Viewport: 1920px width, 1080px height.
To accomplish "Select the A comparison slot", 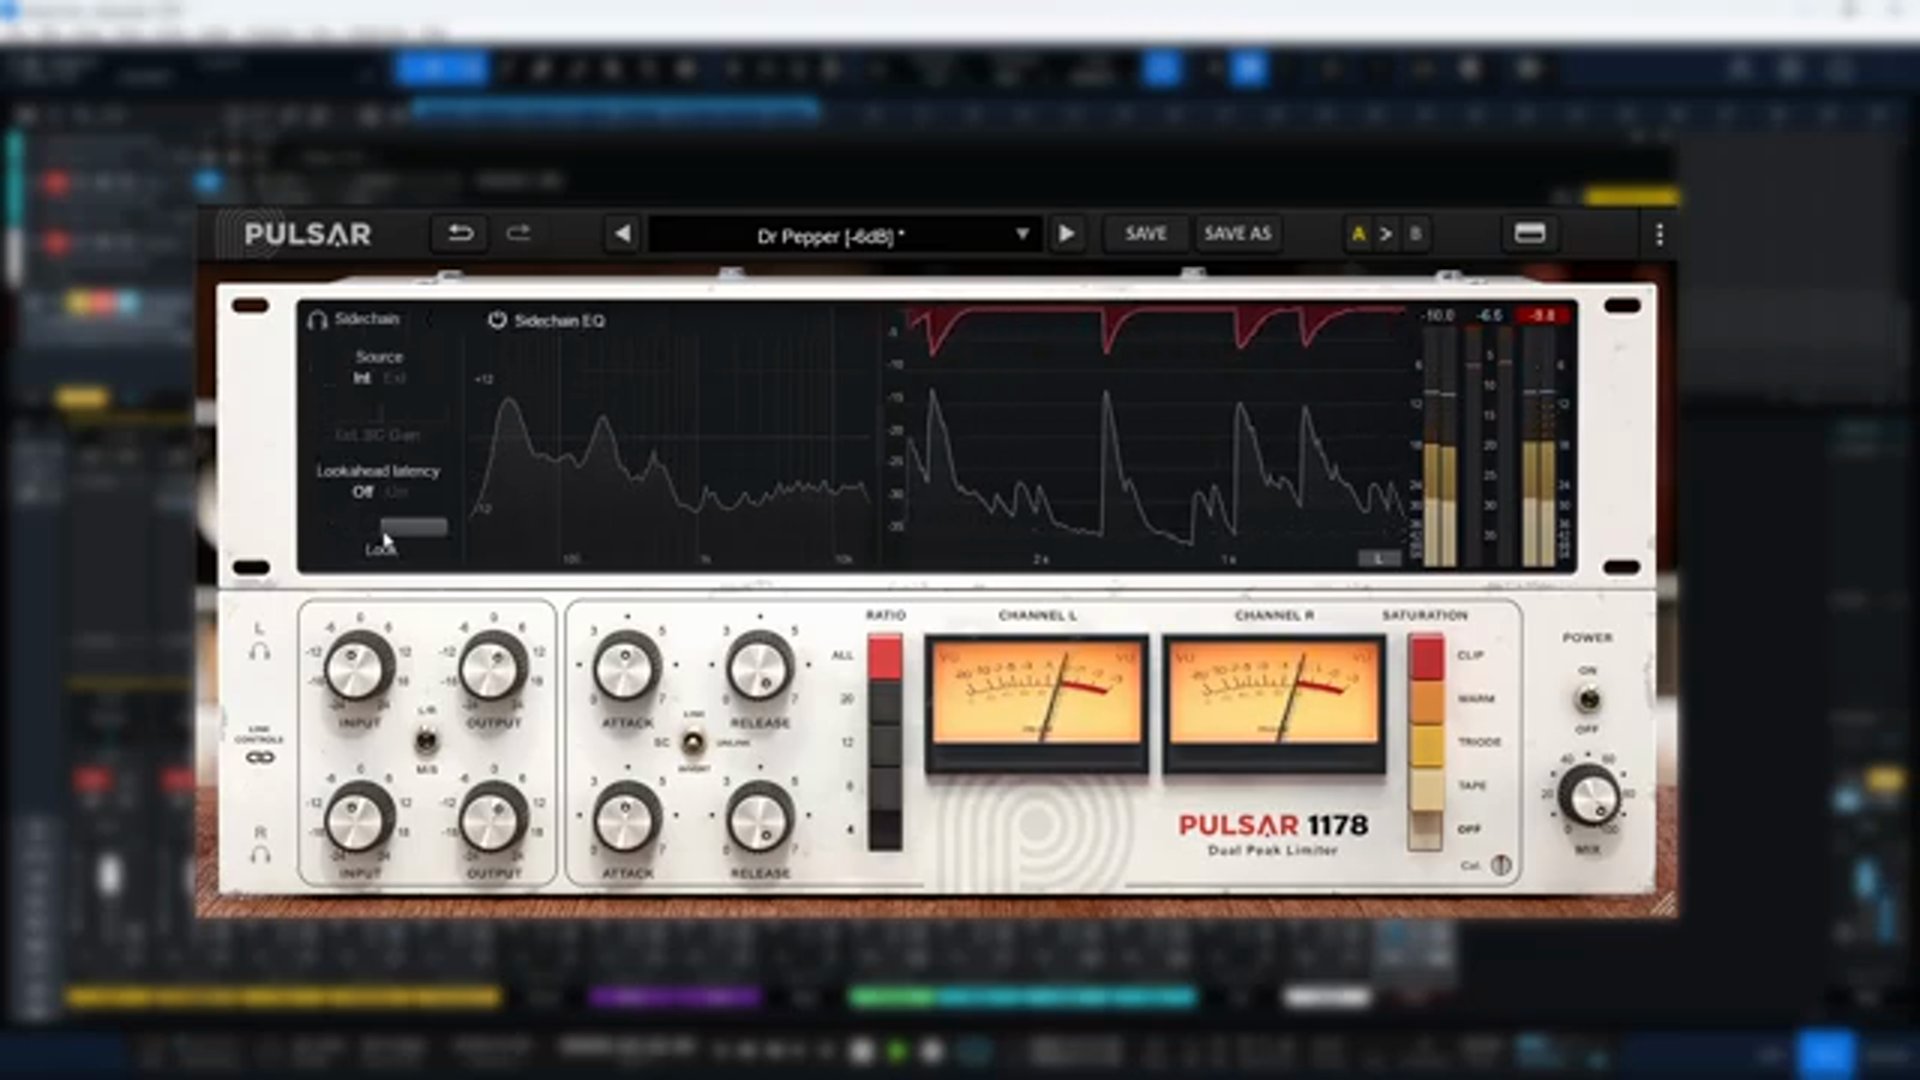I will (x=1358, y=235).
